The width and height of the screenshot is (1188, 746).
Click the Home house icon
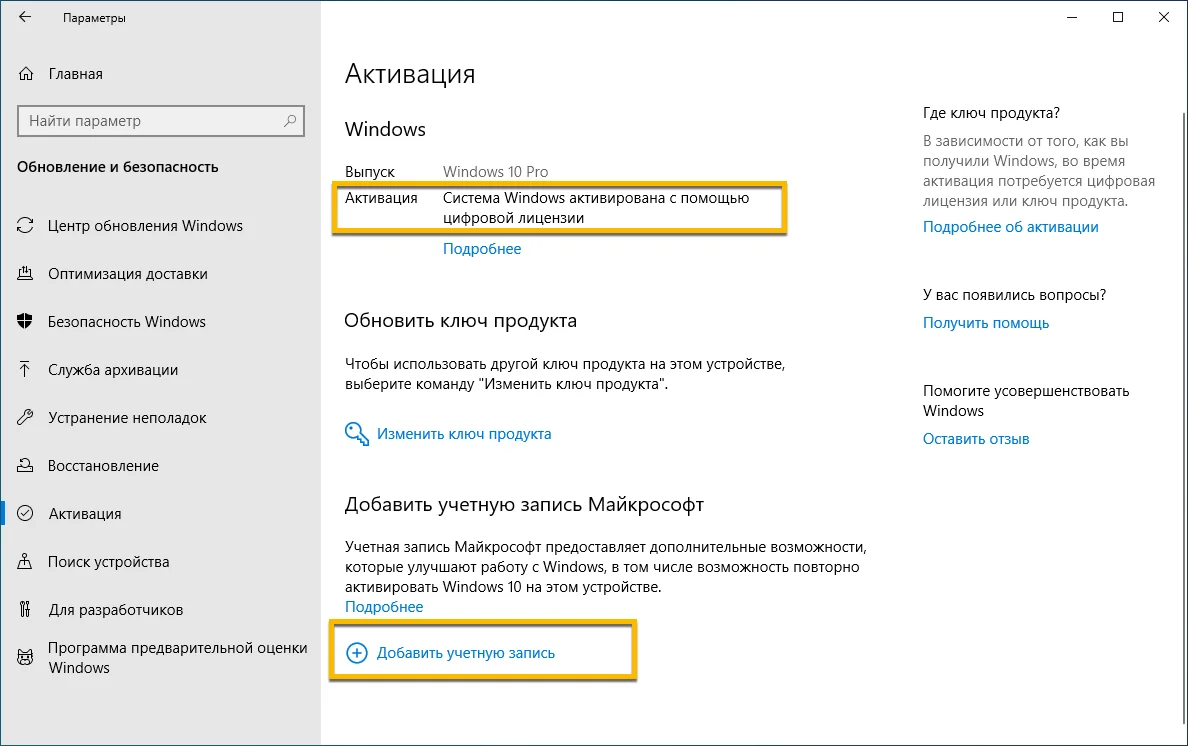click(x=26, y=74)
